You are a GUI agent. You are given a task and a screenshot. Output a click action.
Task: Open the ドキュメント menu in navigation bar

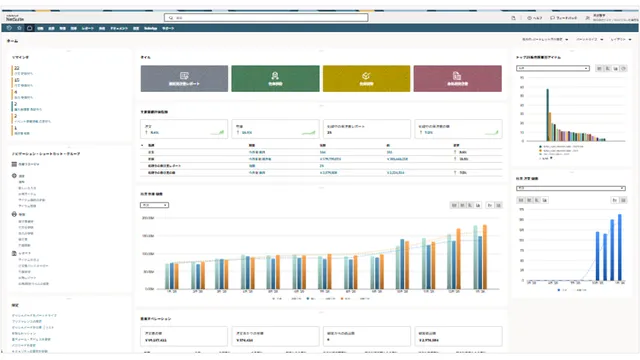[x=119, y=29]
